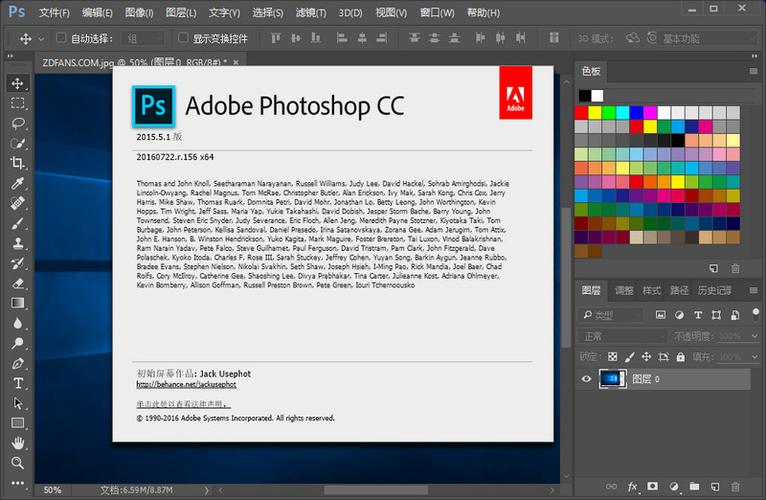Open the 文件(F) menu
The image size is (766, 500).
coord(54,13)
